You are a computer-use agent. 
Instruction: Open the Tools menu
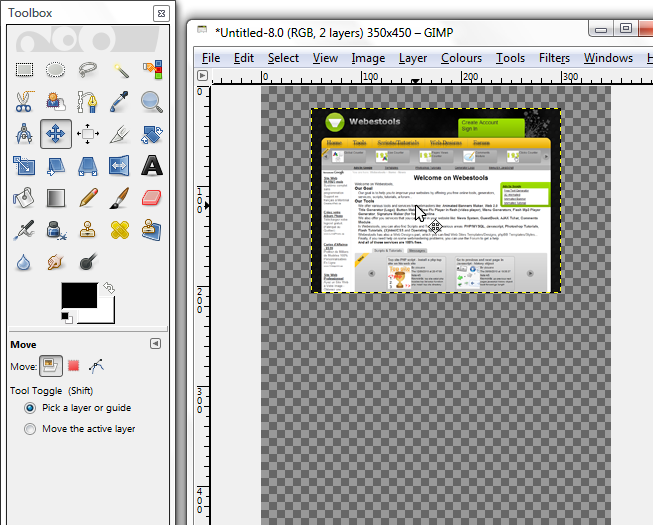[510, 58]
